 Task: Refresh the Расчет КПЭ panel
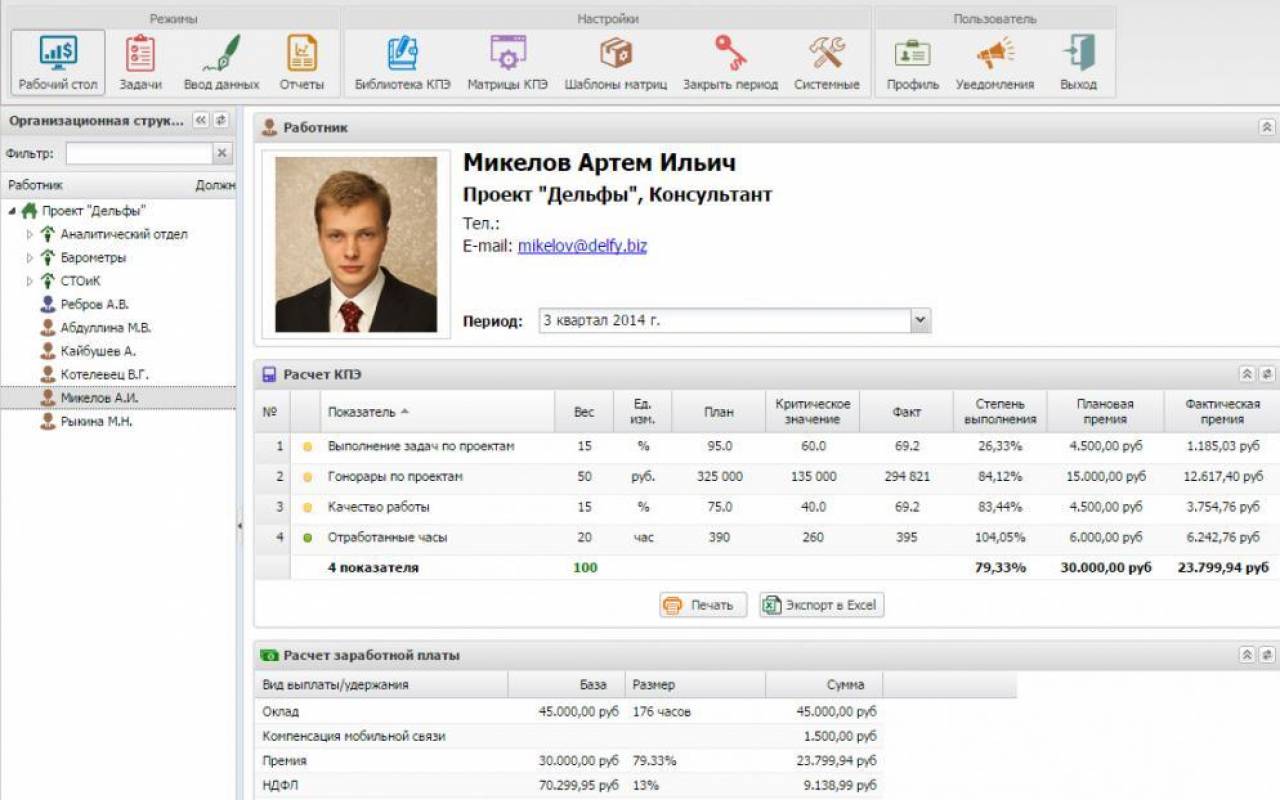click(x=1267, y=374)
